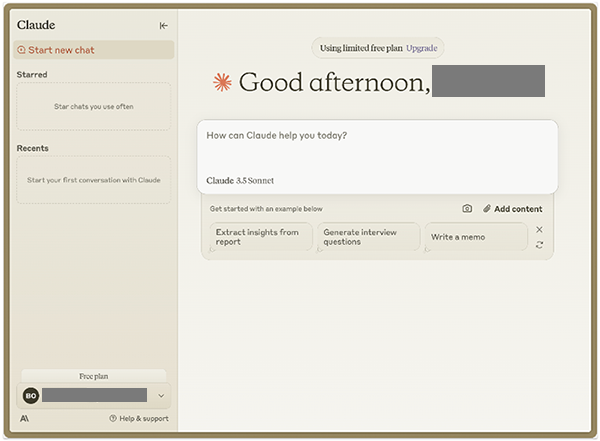Select 'Extract insights from report' example
Viewport: 600px width, 441px height.
[261, 237]
